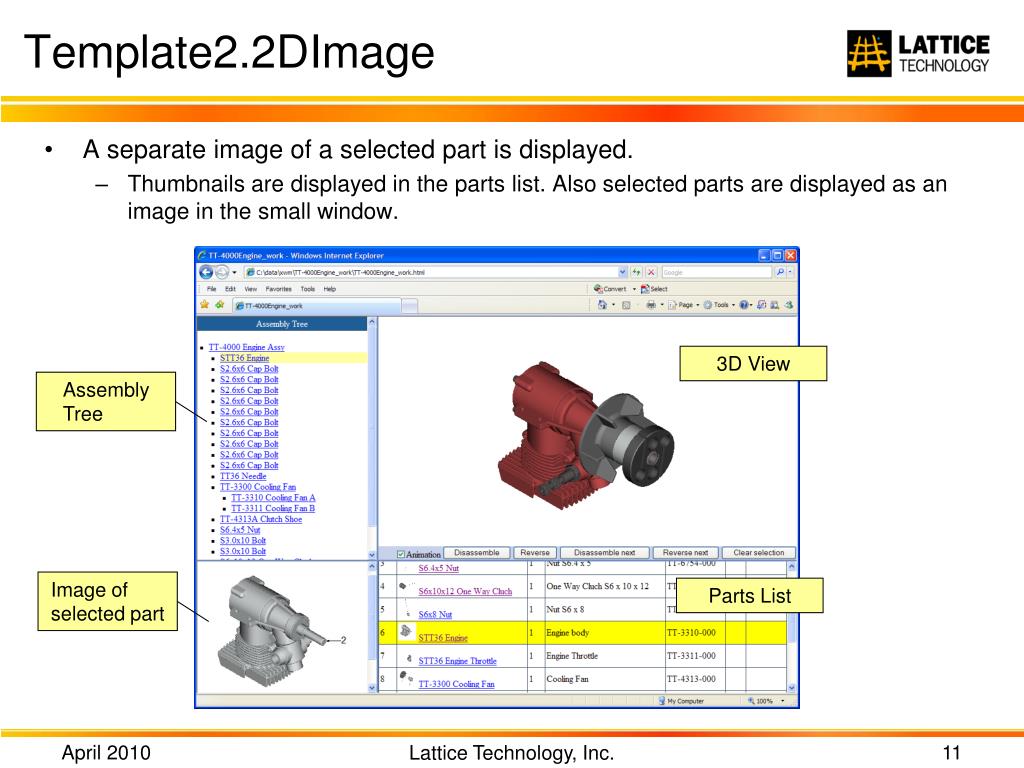Click the Convert toolbar button
The height and width of the screenshot is (768, 1024).
pos(610,289)
